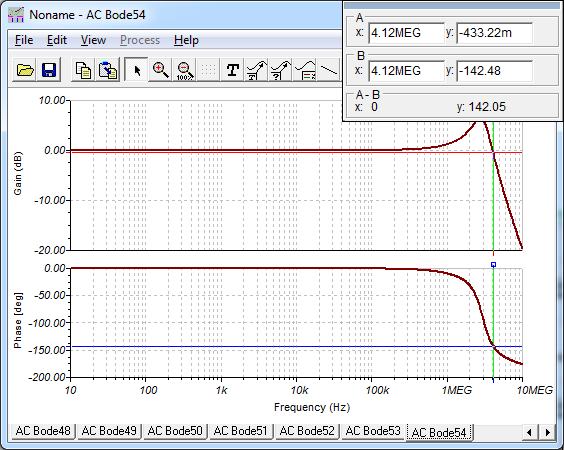Switch to the AC Bode52 tab
Viewport: 564px width, 450px height.
307,431
